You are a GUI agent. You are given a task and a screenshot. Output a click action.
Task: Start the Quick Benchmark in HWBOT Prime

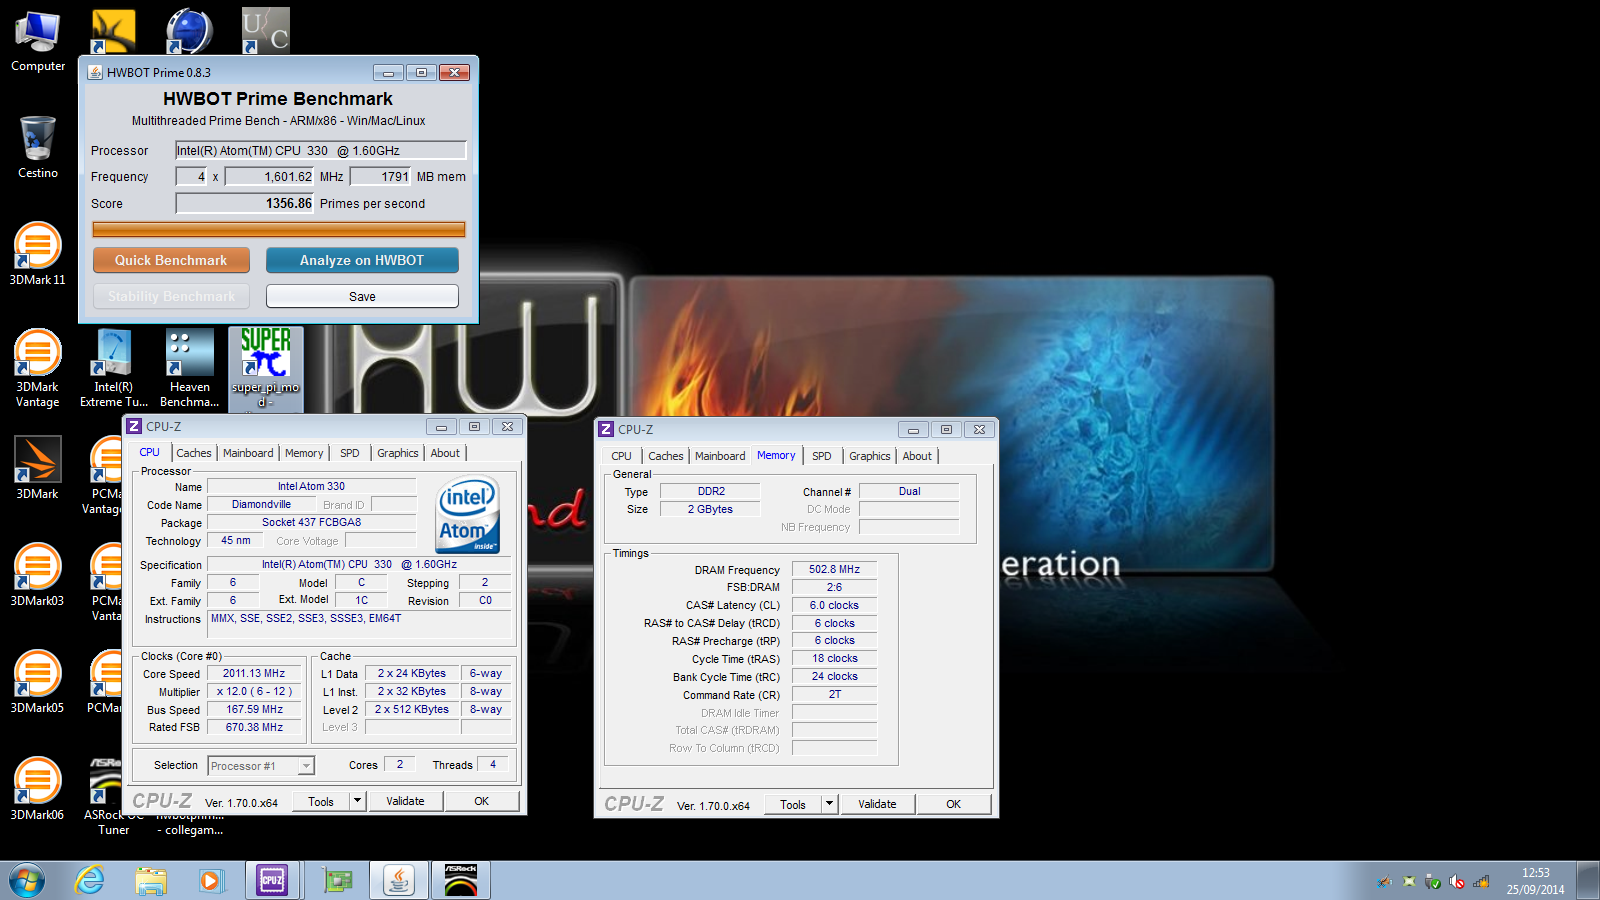click(171, 260)
